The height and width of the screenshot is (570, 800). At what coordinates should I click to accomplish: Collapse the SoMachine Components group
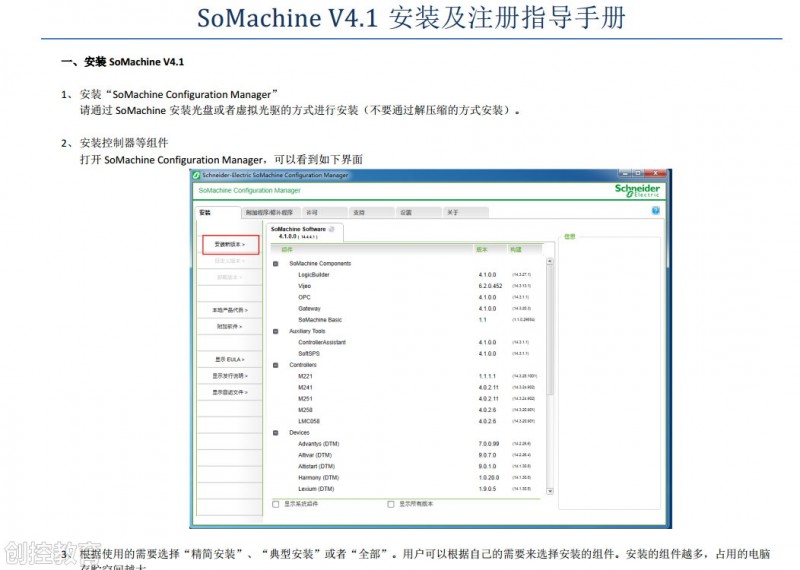(276, 264)
